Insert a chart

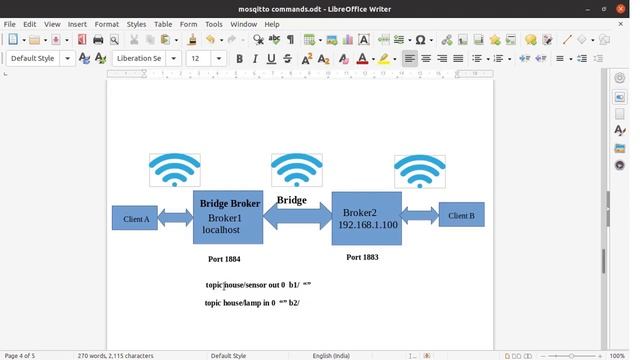[348, 40]
